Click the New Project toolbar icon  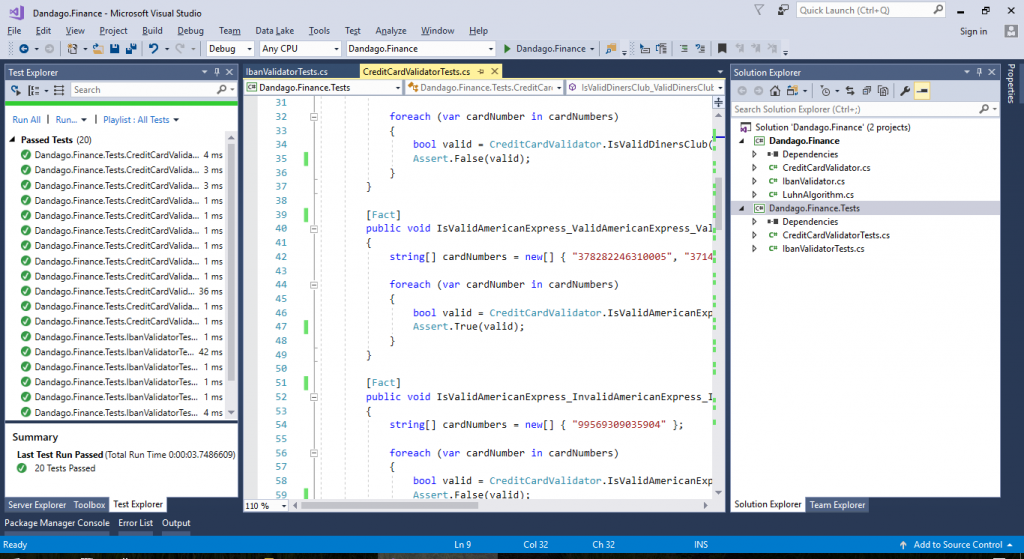(x=72, y=48)
